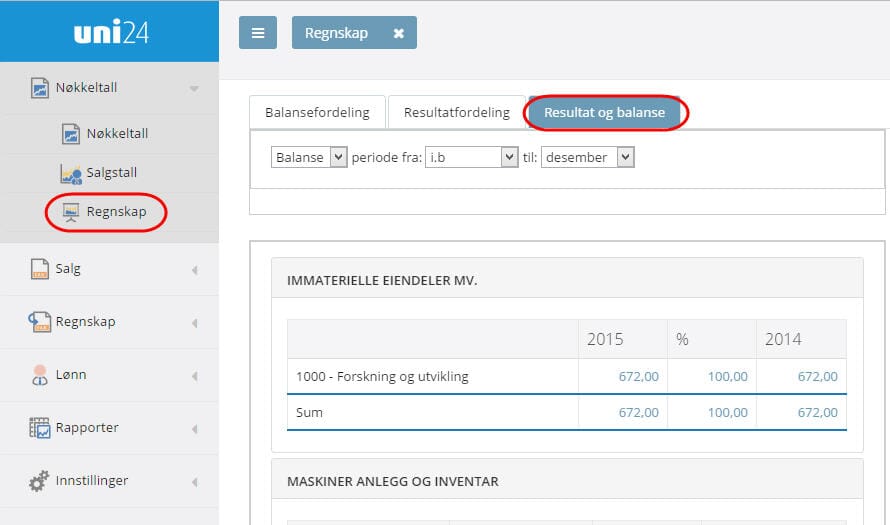
Task: Expand the Innstillinger section arrow
Action: coord(194,482)
